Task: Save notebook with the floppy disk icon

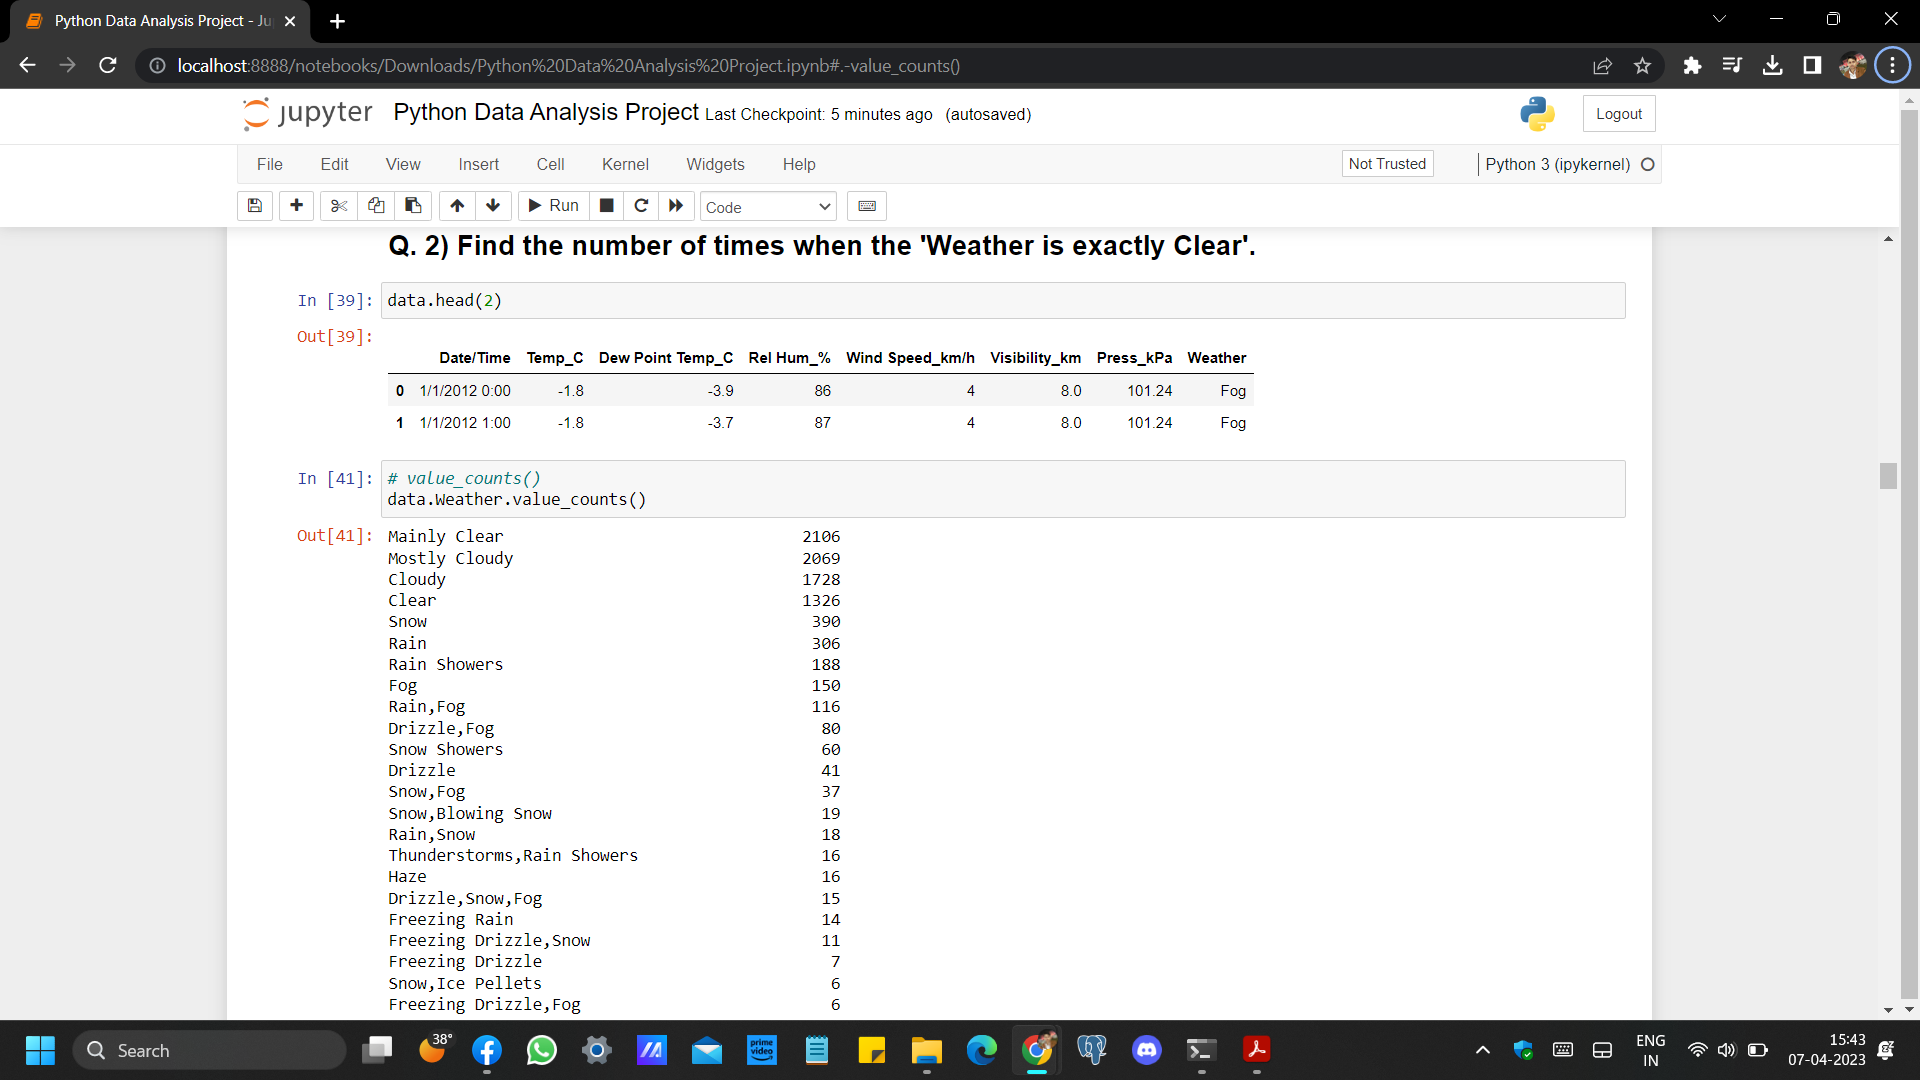Action: click(x=255, y=206)
